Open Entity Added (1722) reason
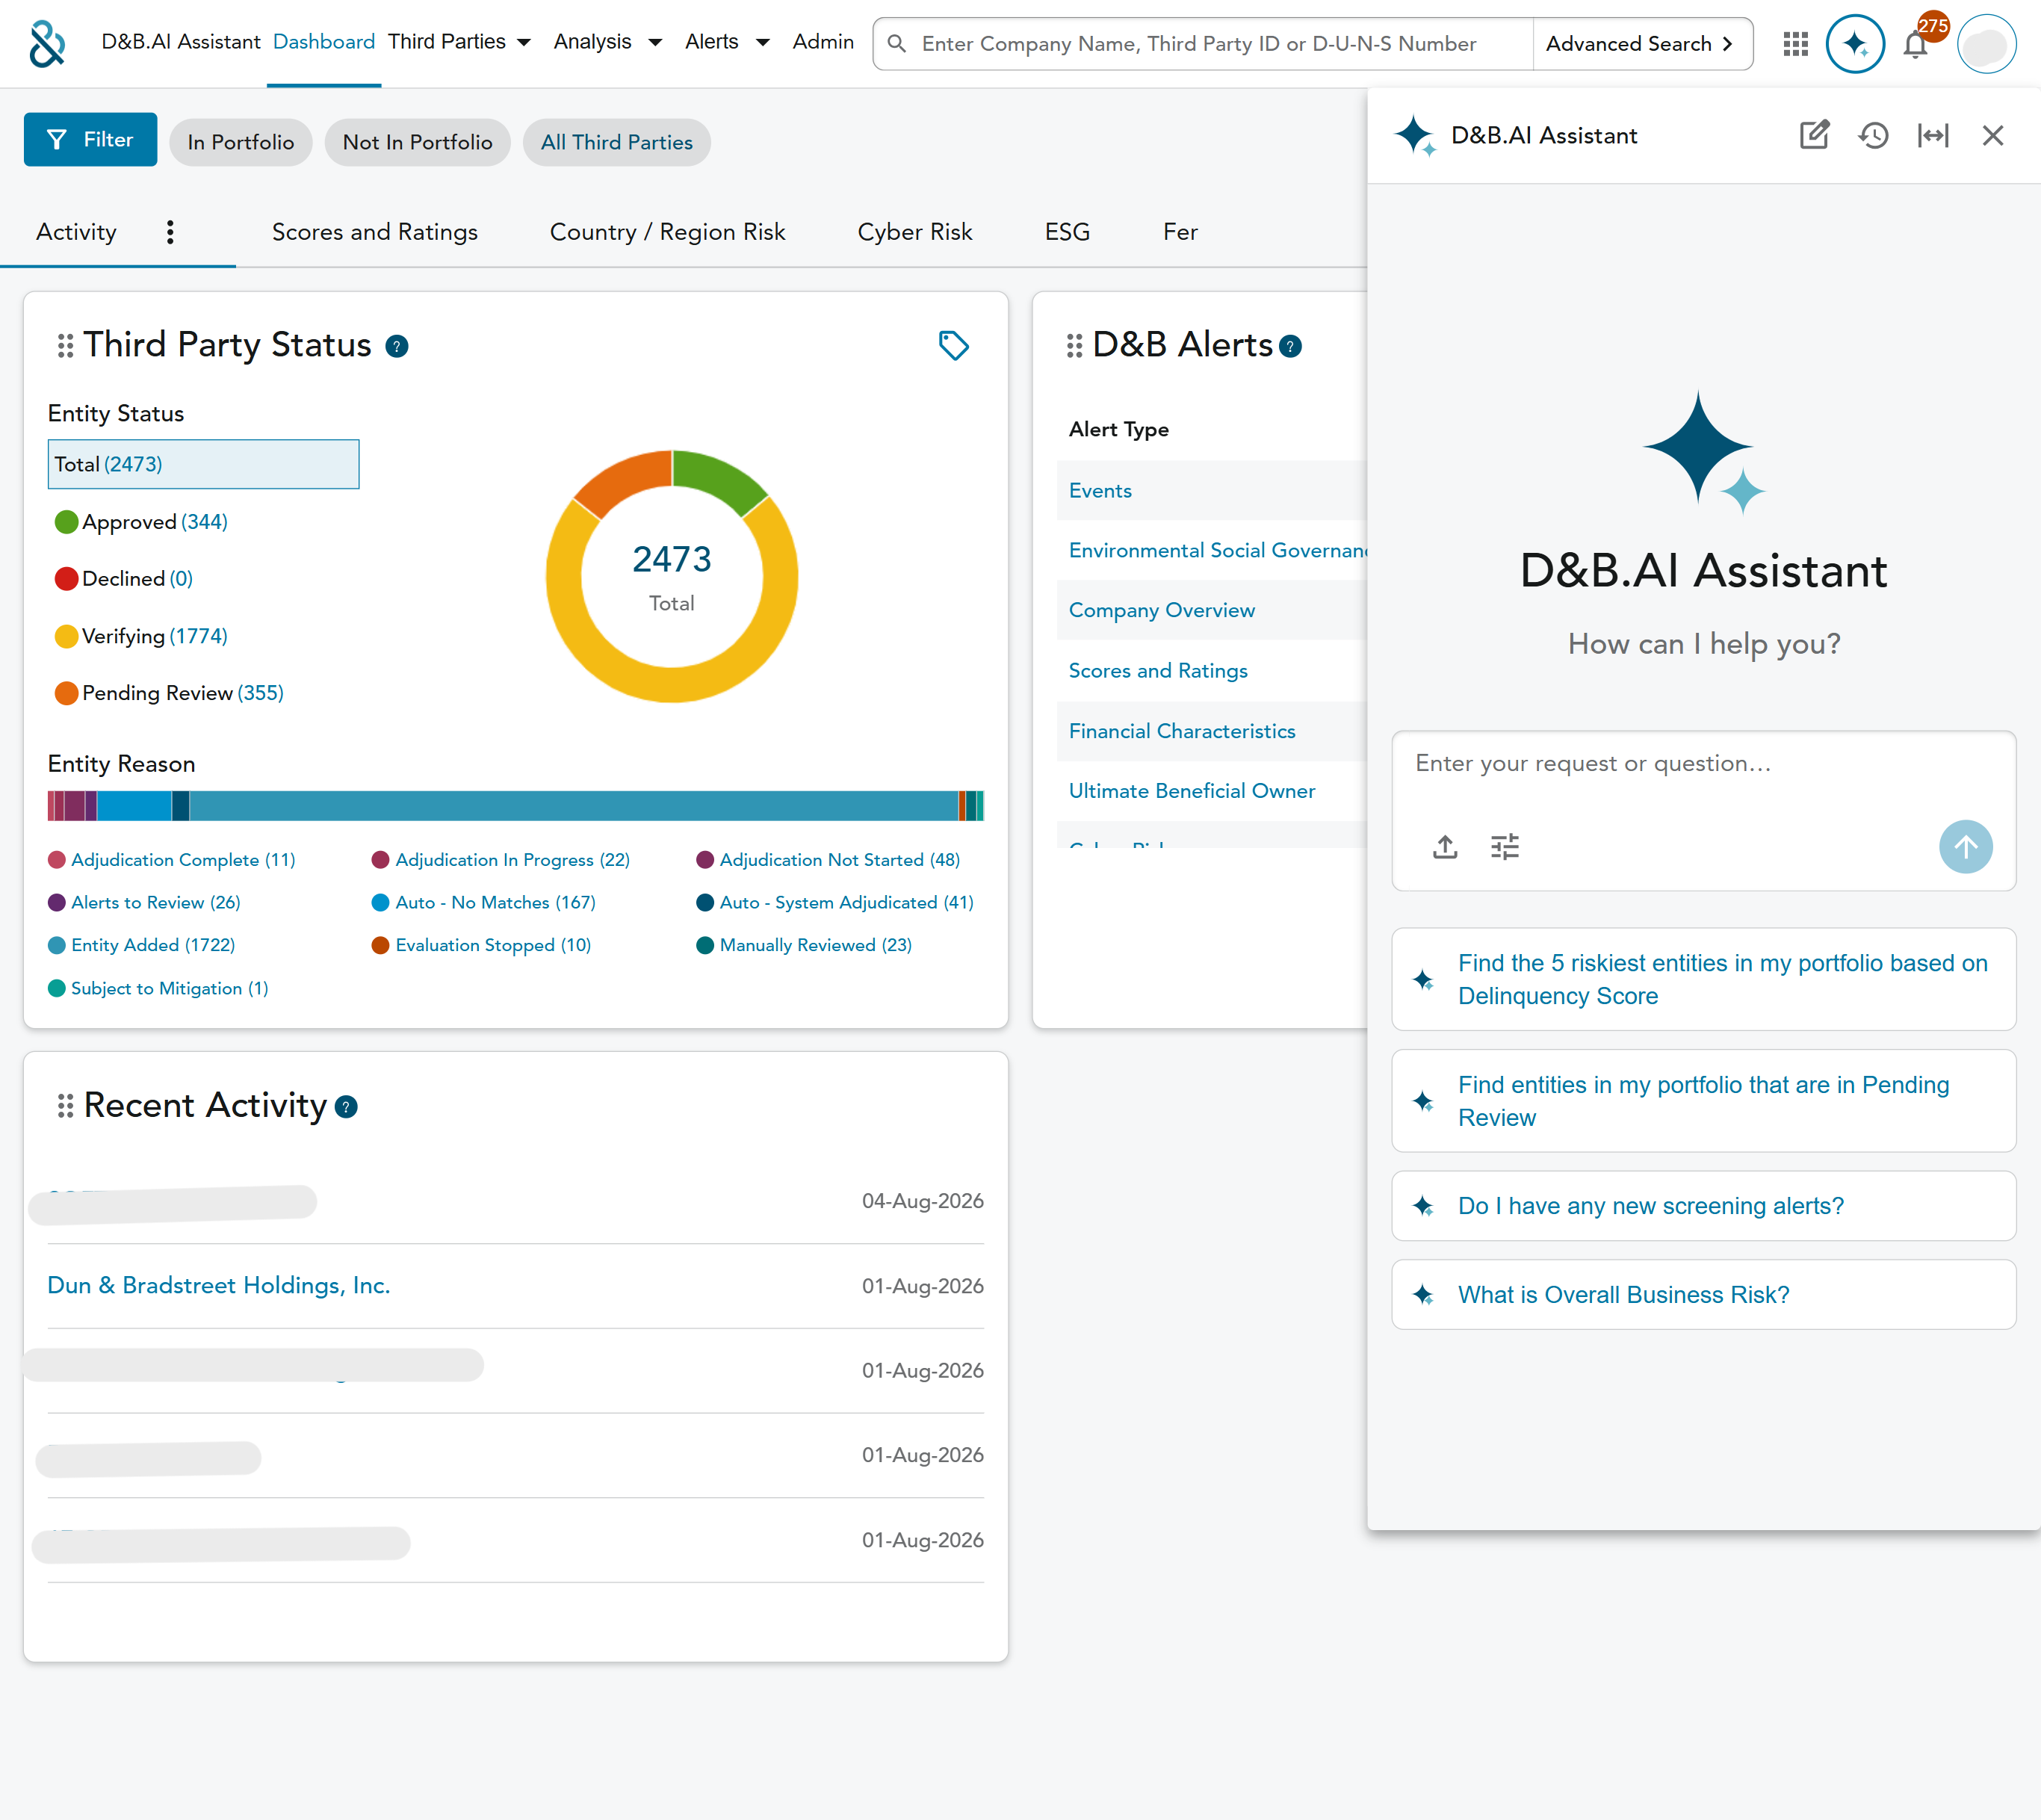 pyautogui.click(x=142, y=945)
